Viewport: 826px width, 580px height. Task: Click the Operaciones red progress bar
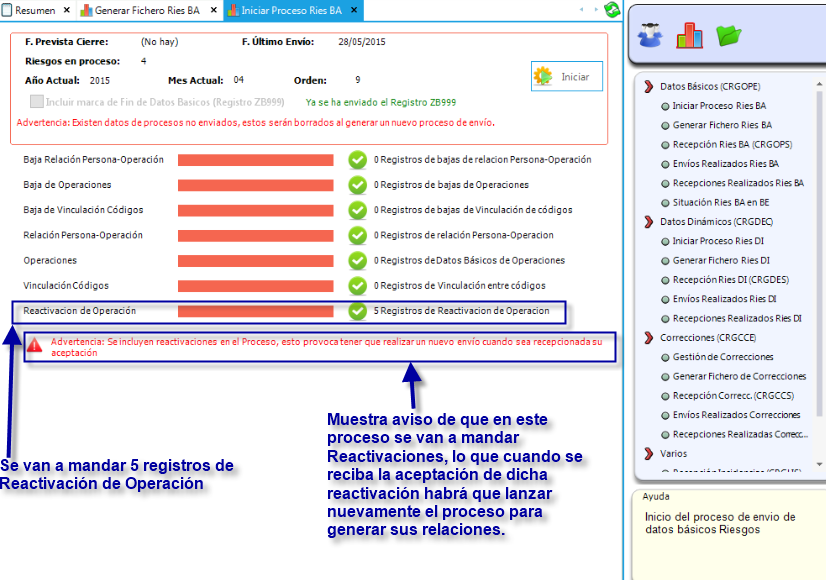tap(255, 260)
